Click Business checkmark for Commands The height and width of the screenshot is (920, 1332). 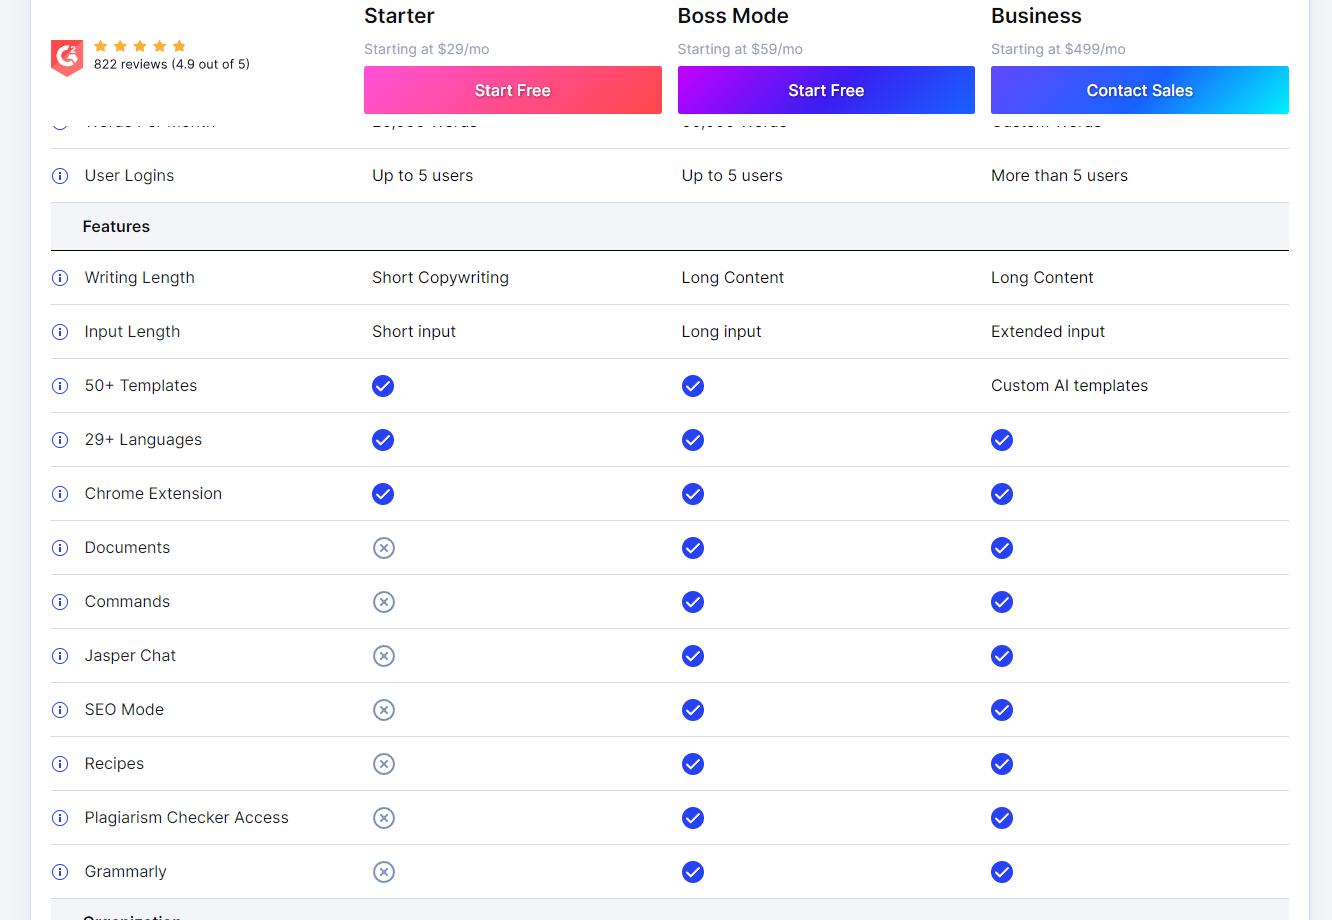(x=1002, y=602)
